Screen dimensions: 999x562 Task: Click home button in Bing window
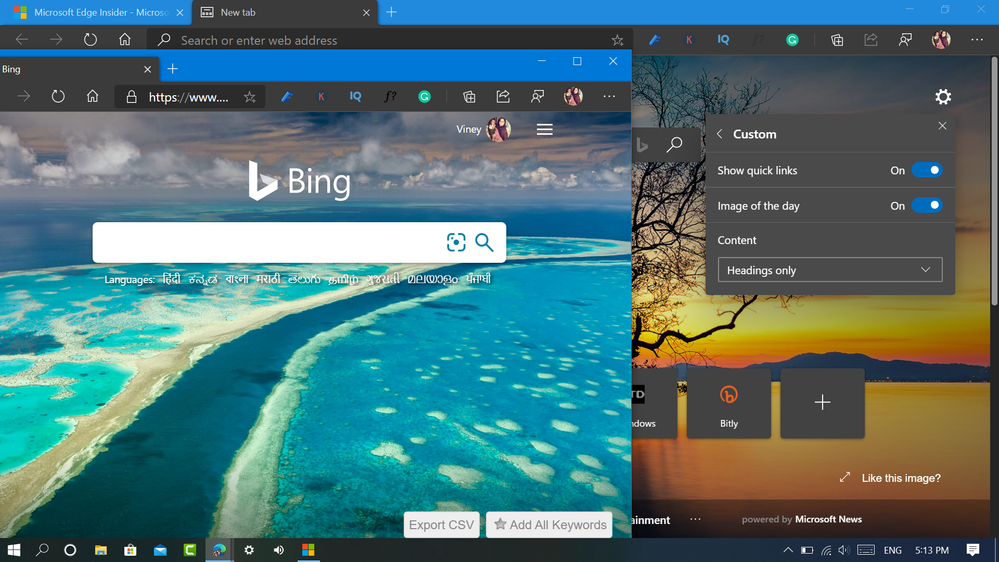click(92, 96)
